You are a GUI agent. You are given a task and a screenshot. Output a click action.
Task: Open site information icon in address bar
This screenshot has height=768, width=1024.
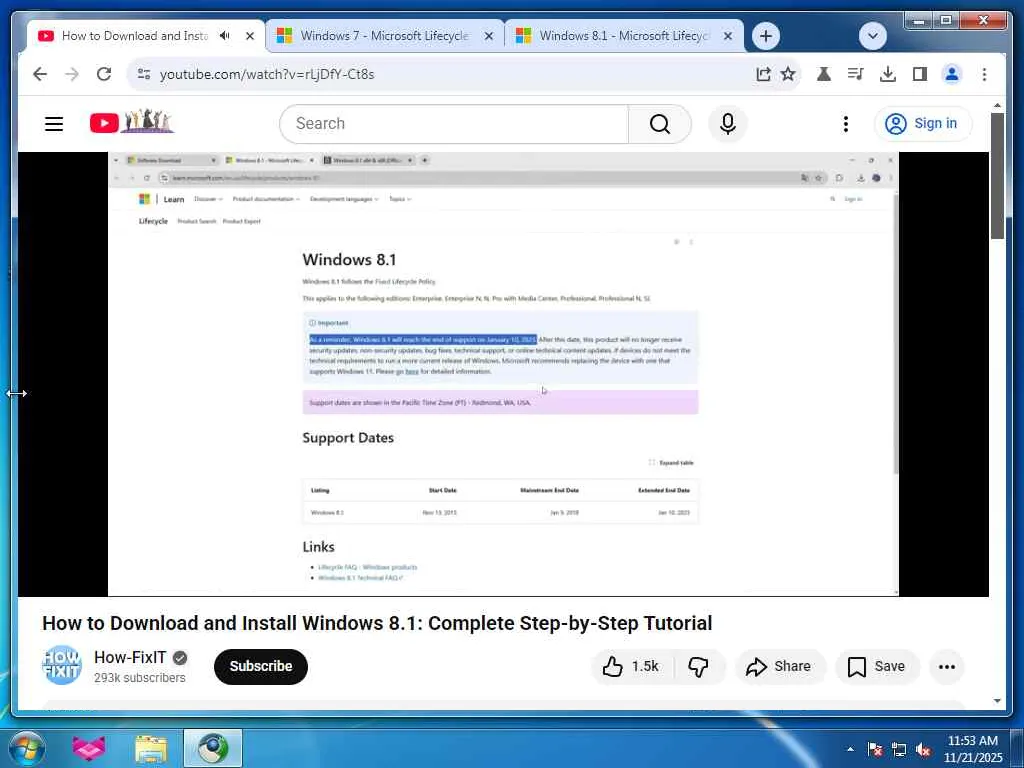(x=144, y=74)
